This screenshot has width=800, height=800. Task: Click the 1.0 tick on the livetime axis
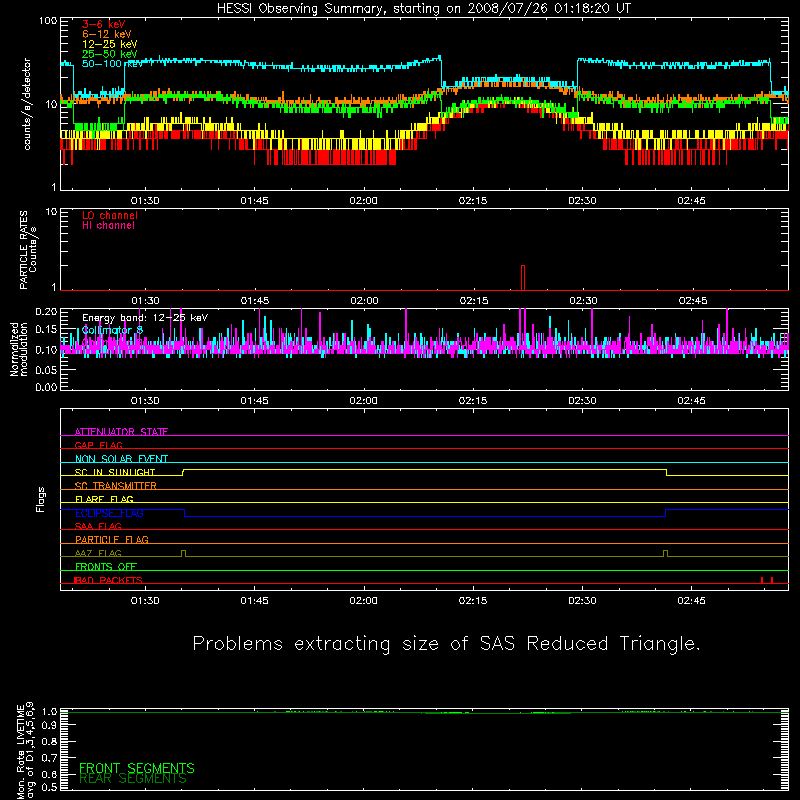(x=48, y=712)
